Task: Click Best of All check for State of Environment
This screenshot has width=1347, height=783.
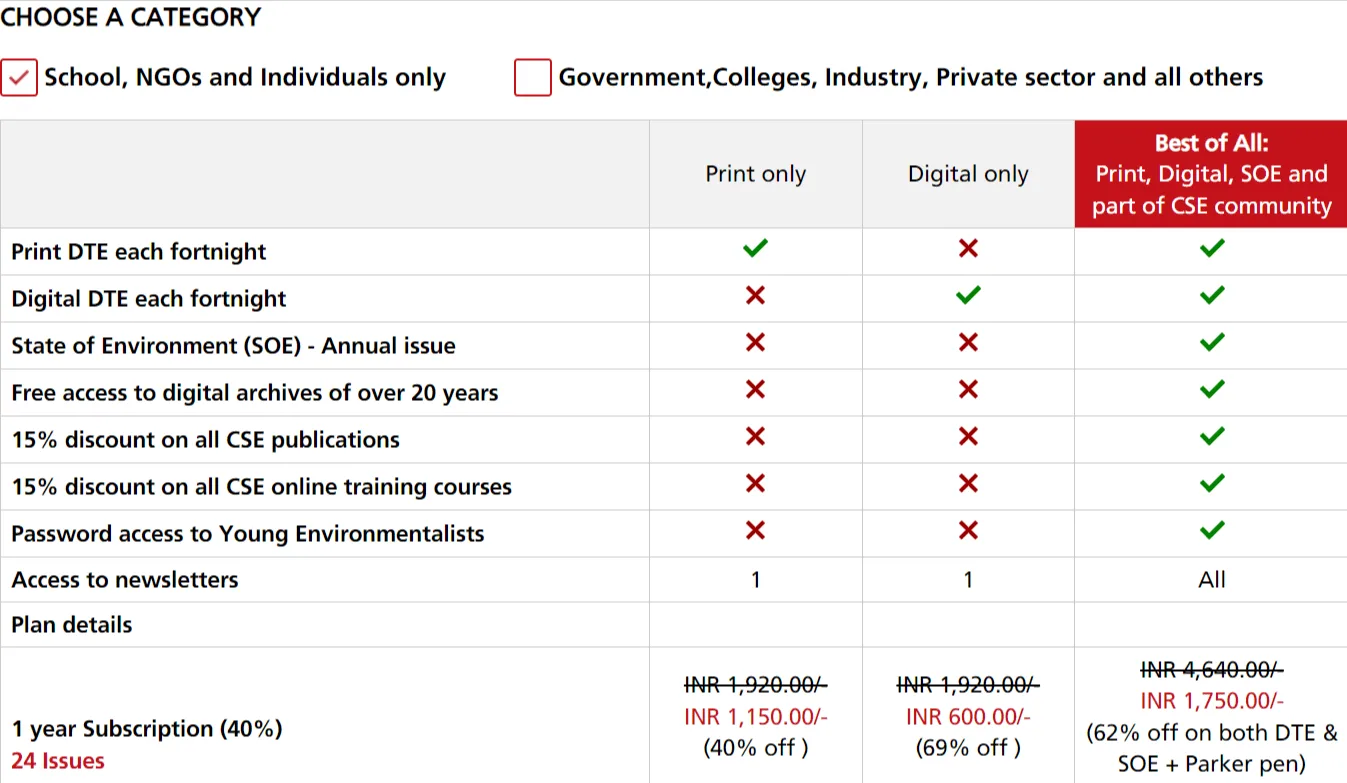Action: pos(1212,342)
